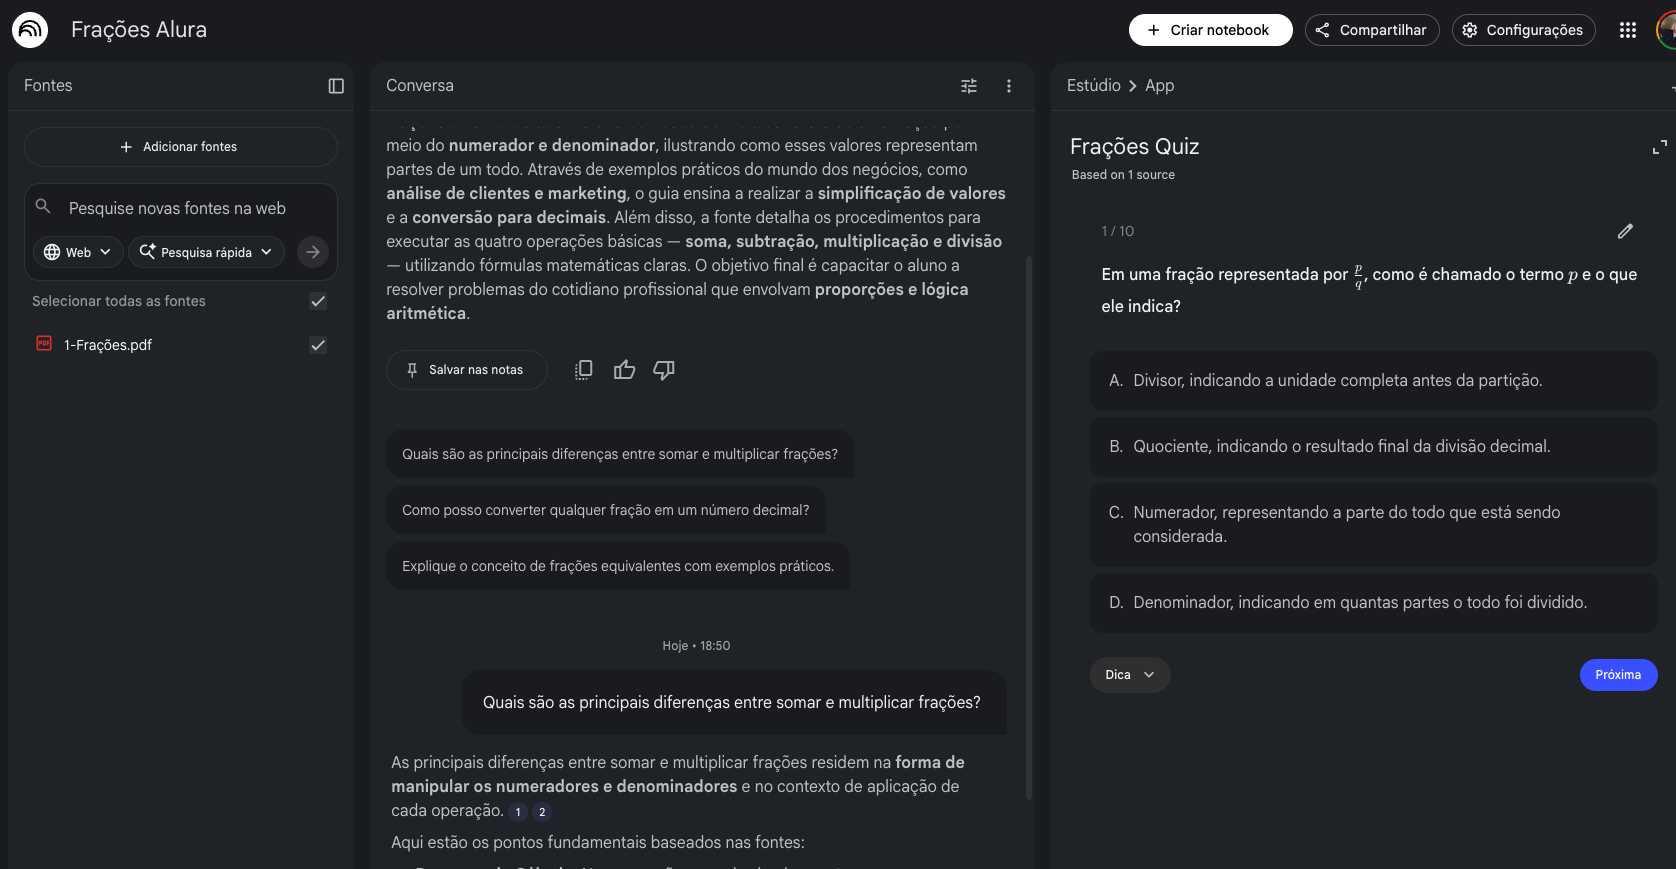
Task: Click the Criar notebook button
Action: coord(1210,30)
